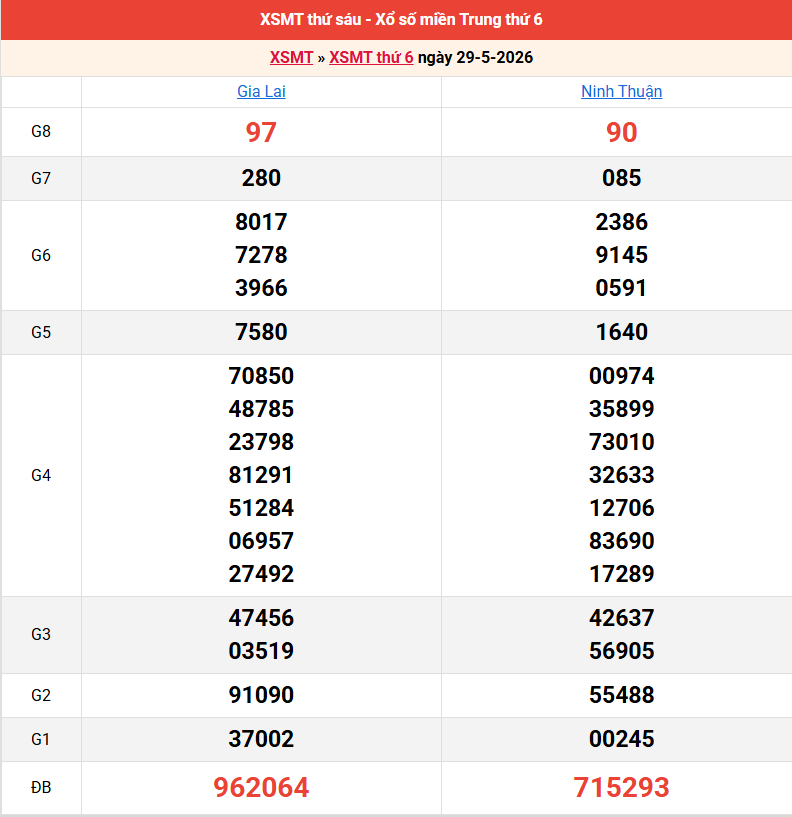Select Ninh Thuận G2 number 55488
Image resolution: width=792 pixels, height=817 pixels.
point(622,695)
